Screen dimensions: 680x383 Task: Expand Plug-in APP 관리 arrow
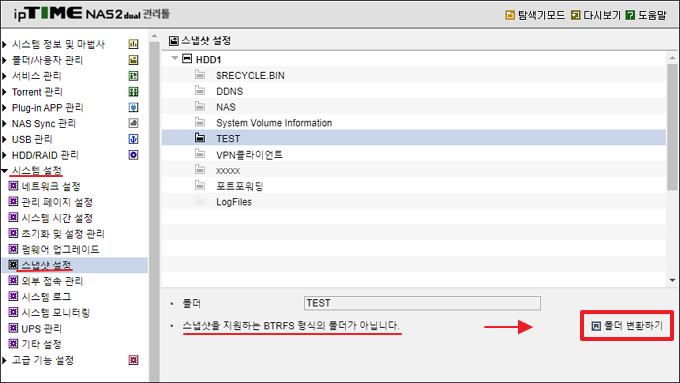click(4, 108)
